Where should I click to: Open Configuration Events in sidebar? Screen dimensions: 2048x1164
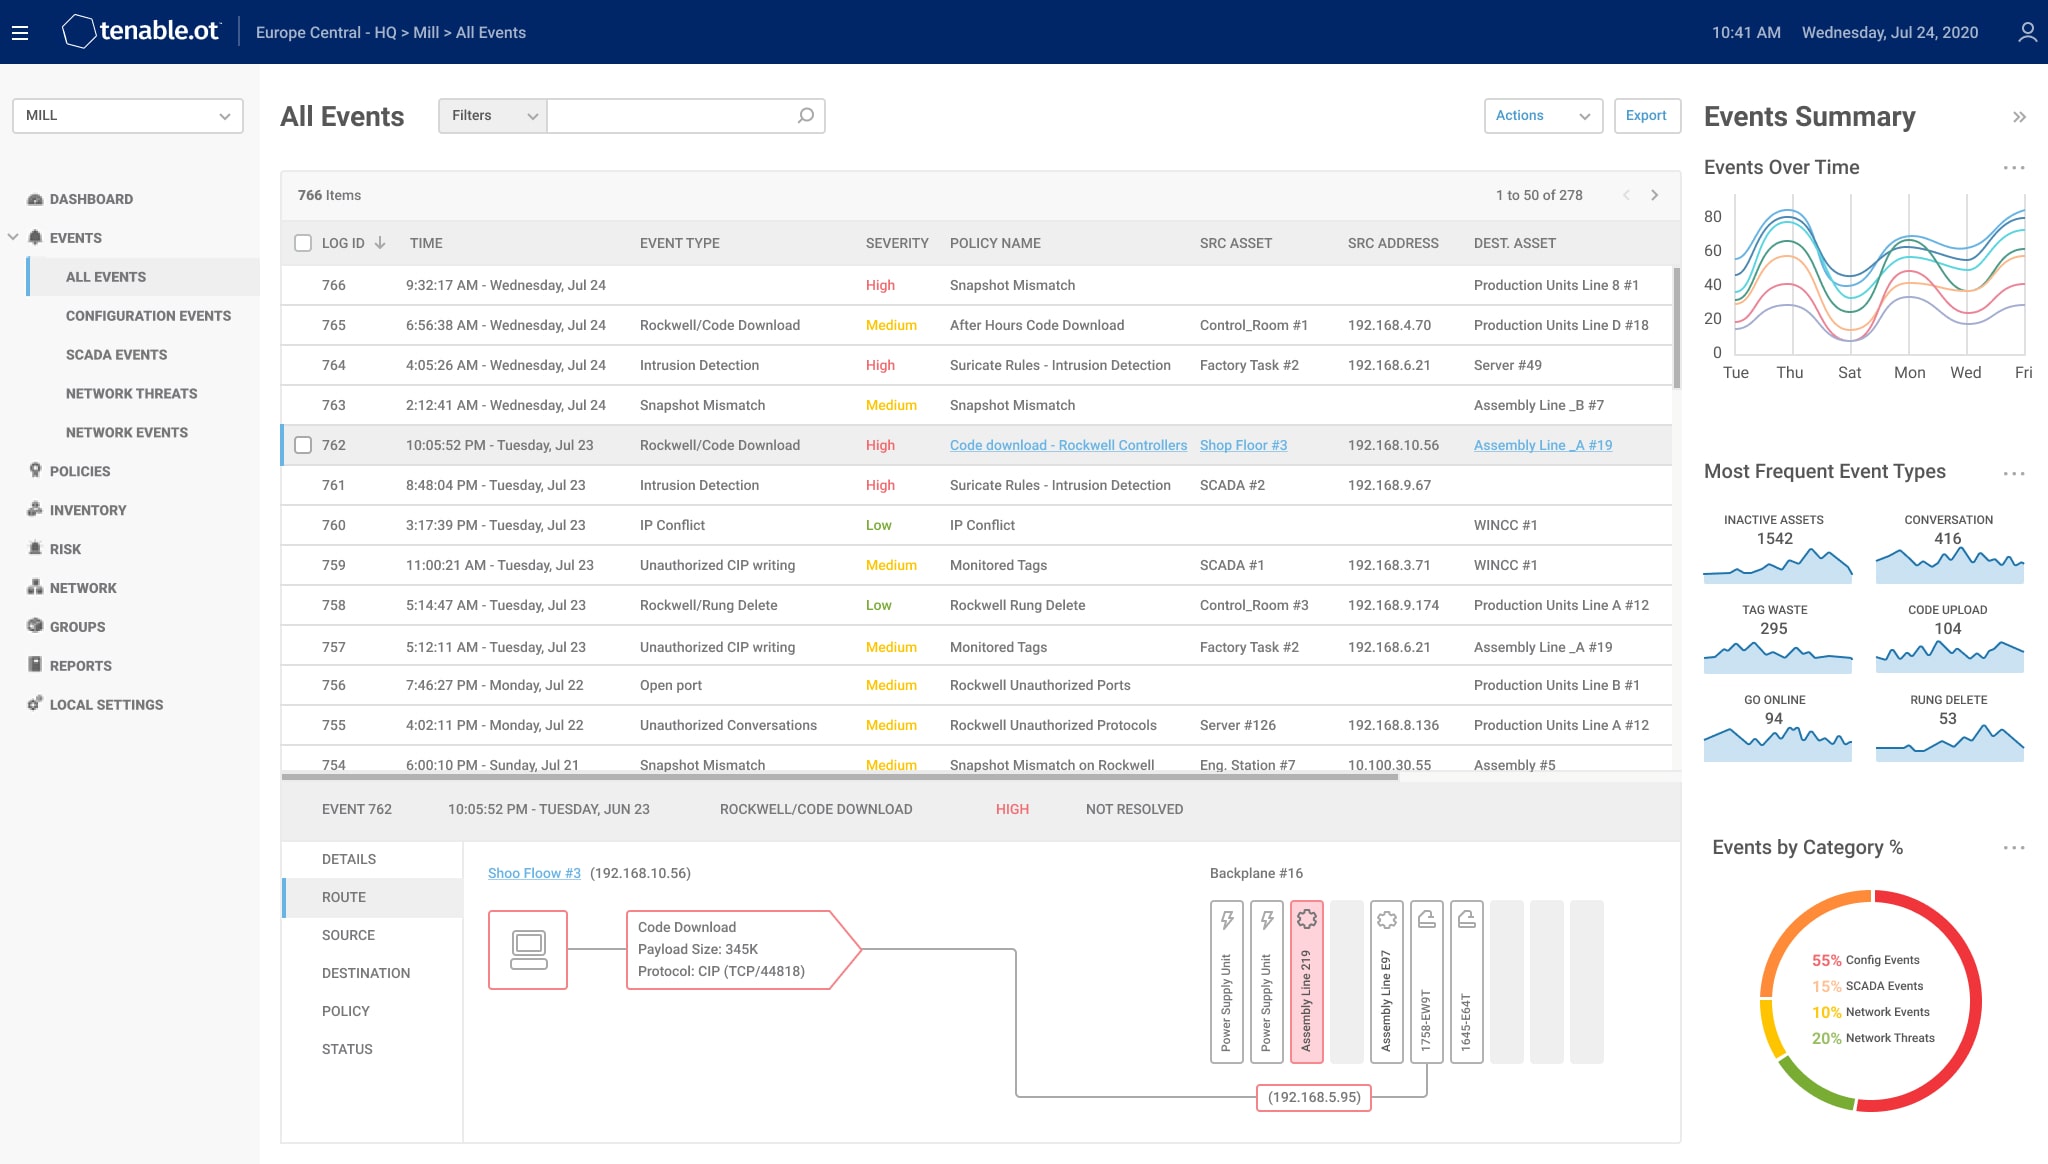click(148, 316)
